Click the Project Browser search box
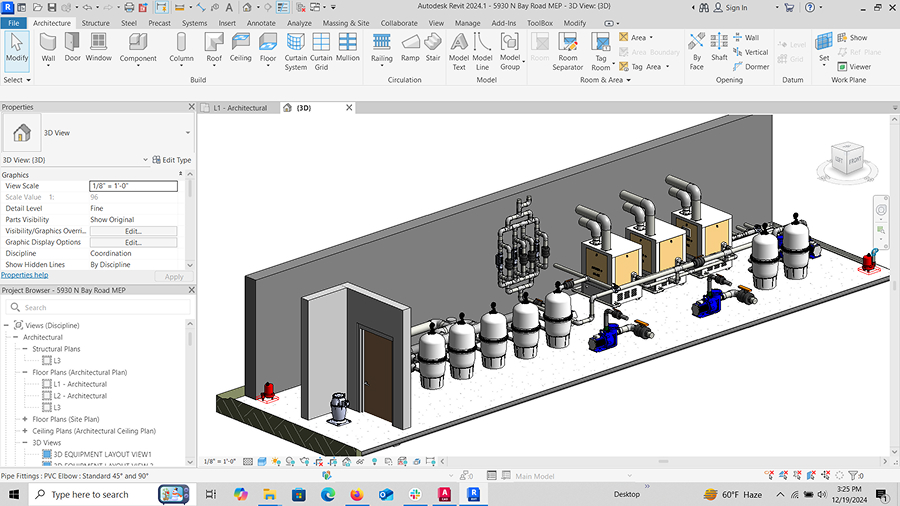The image size is (900, 506). (x=98, y=308)
